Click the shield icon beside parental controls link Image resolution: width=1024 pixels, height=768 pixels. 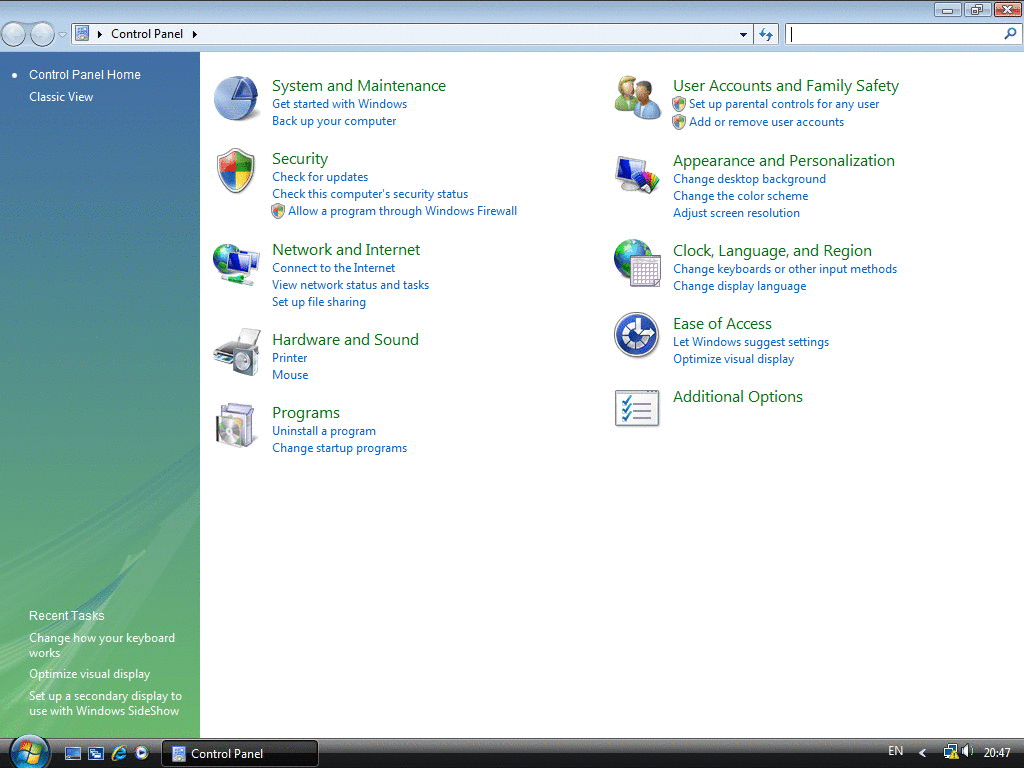679,104
